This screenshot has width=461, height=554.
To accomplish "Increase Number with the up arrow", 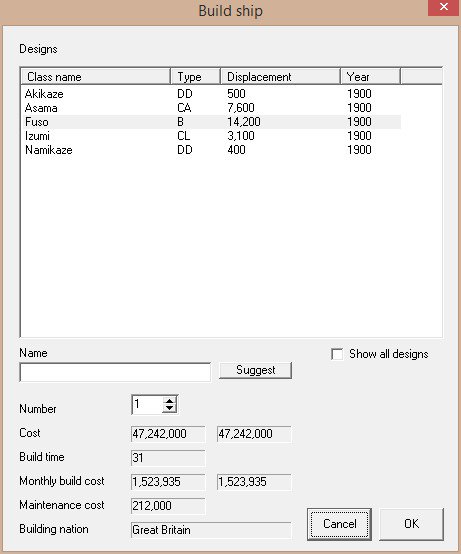I will pyautogui.click(x=170, y=401).
